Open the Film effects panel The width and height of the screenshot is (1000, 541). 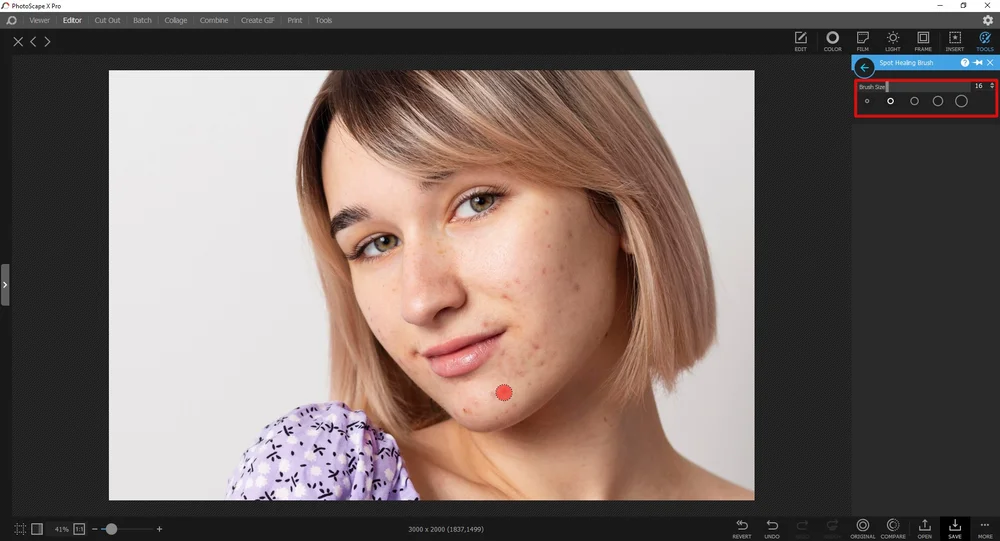click(x=862, y=41)
